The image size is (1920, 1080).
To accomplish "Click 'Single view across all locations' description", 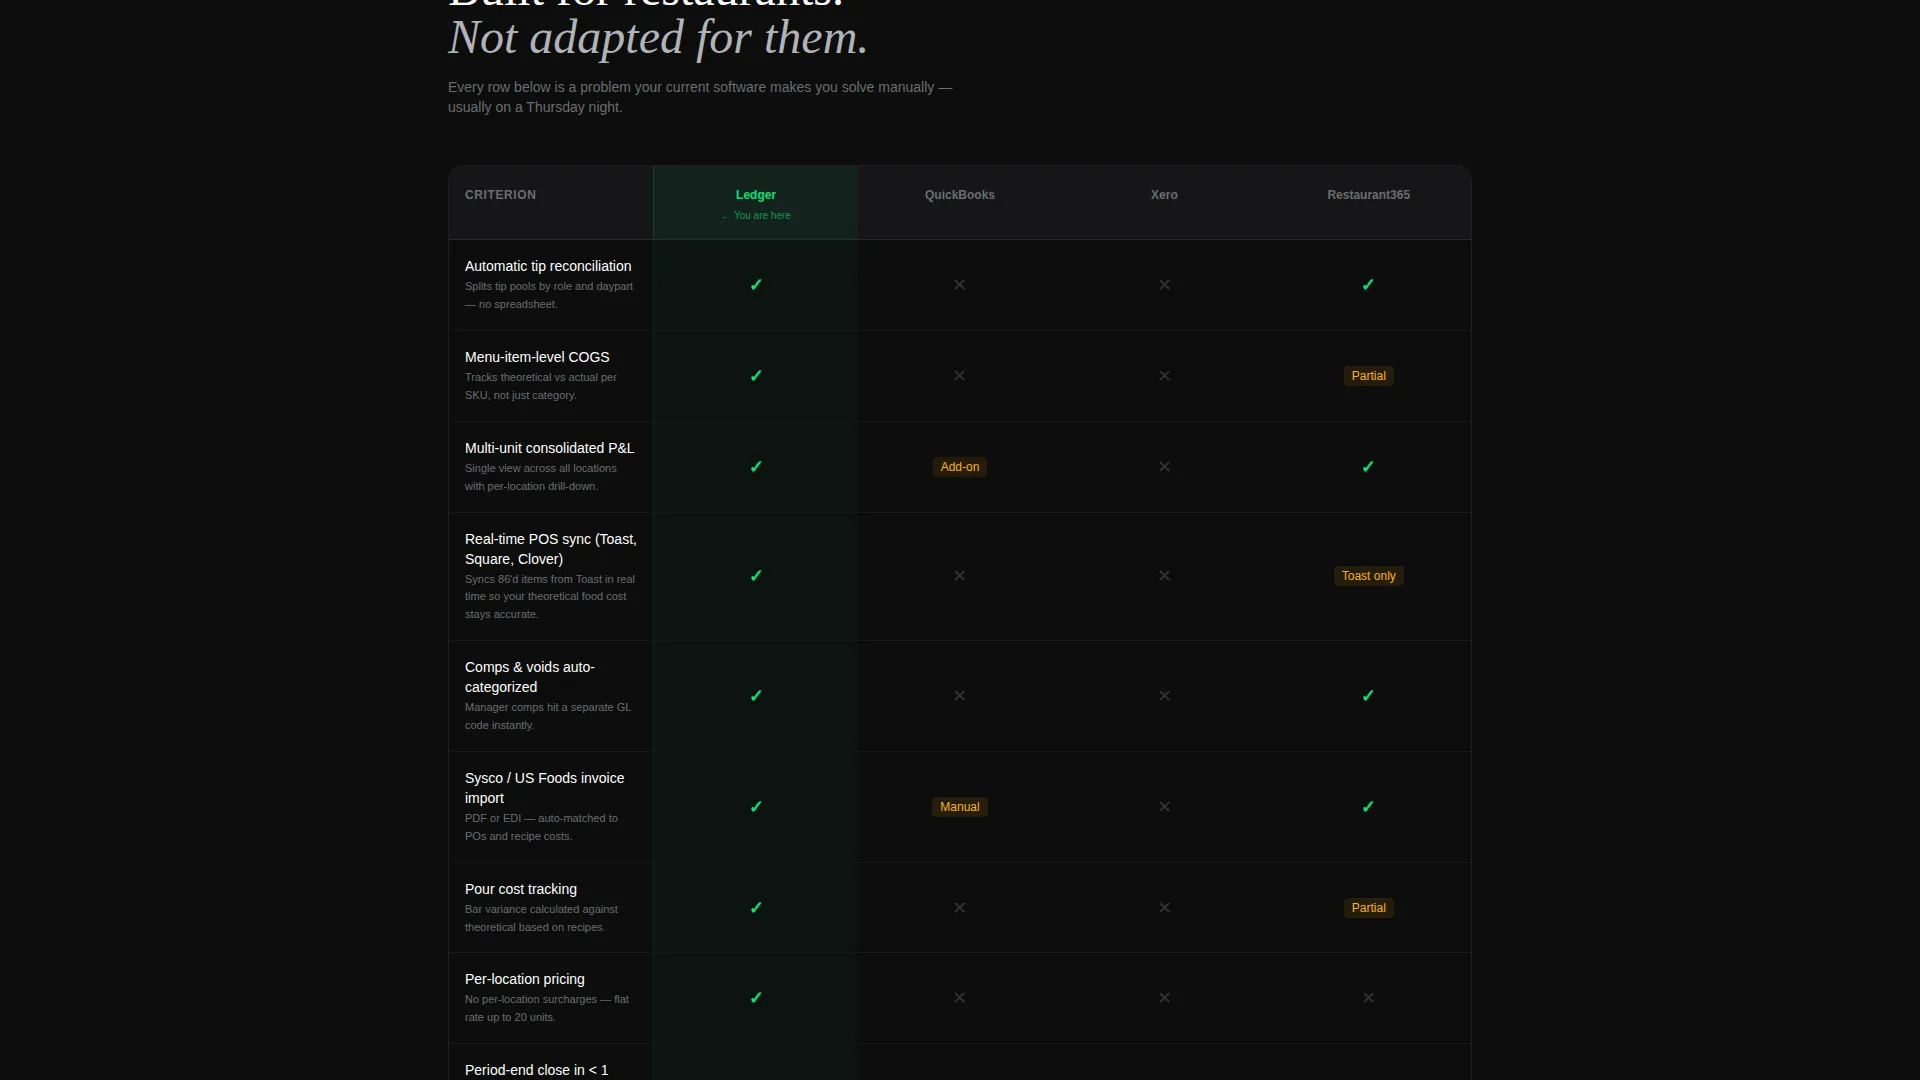I will pyautogui.click(x=540, y=477).
